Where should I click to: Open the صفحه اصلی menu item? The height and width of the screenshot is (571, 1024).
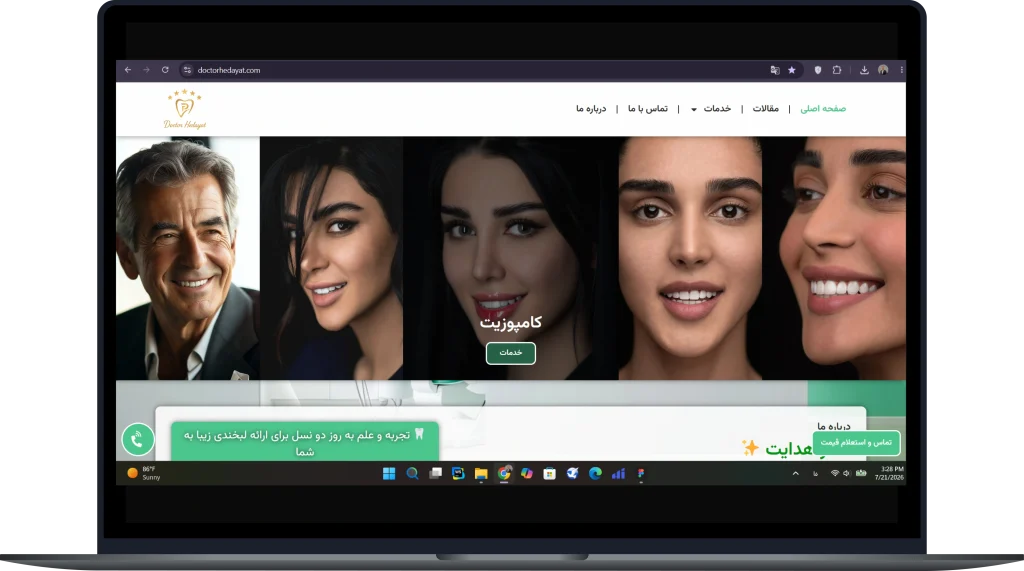pos(823,108)
